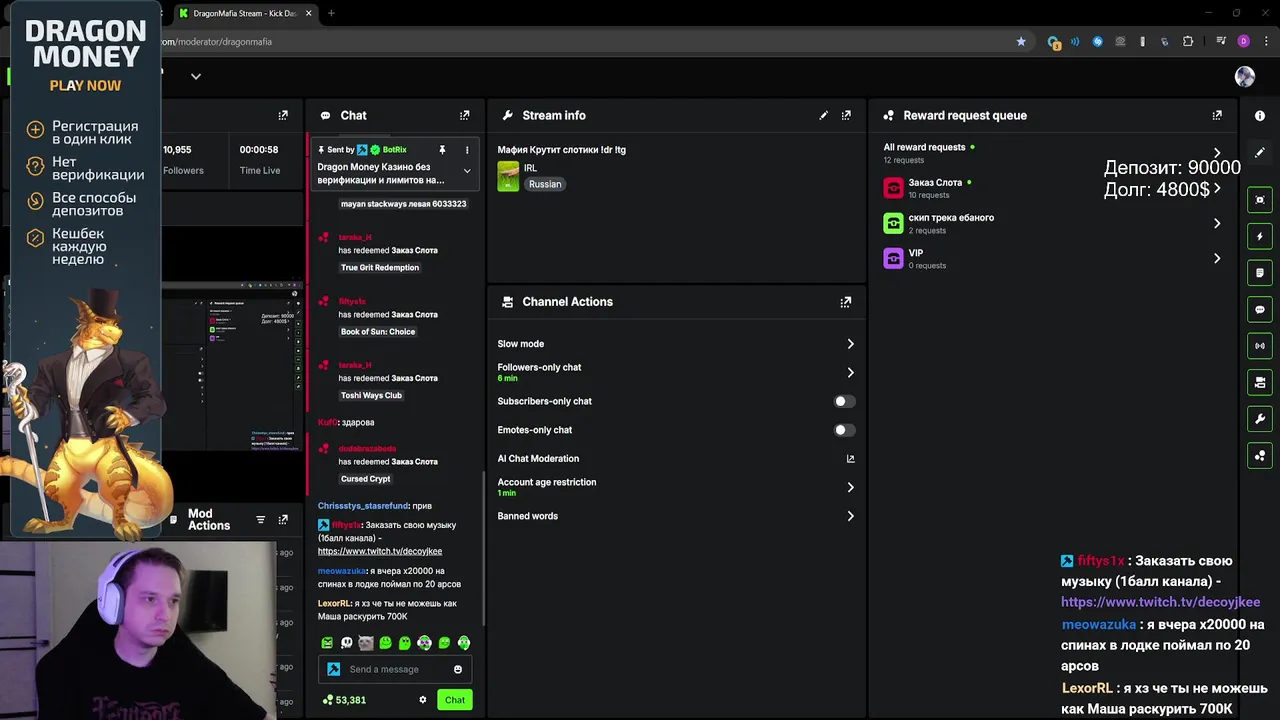Image resolution: width=1280 pixels, height=720 pixels.
Task: Toggle stream preview widget in sidebar
Action: pyautogui.click(x=1260, y=200)
